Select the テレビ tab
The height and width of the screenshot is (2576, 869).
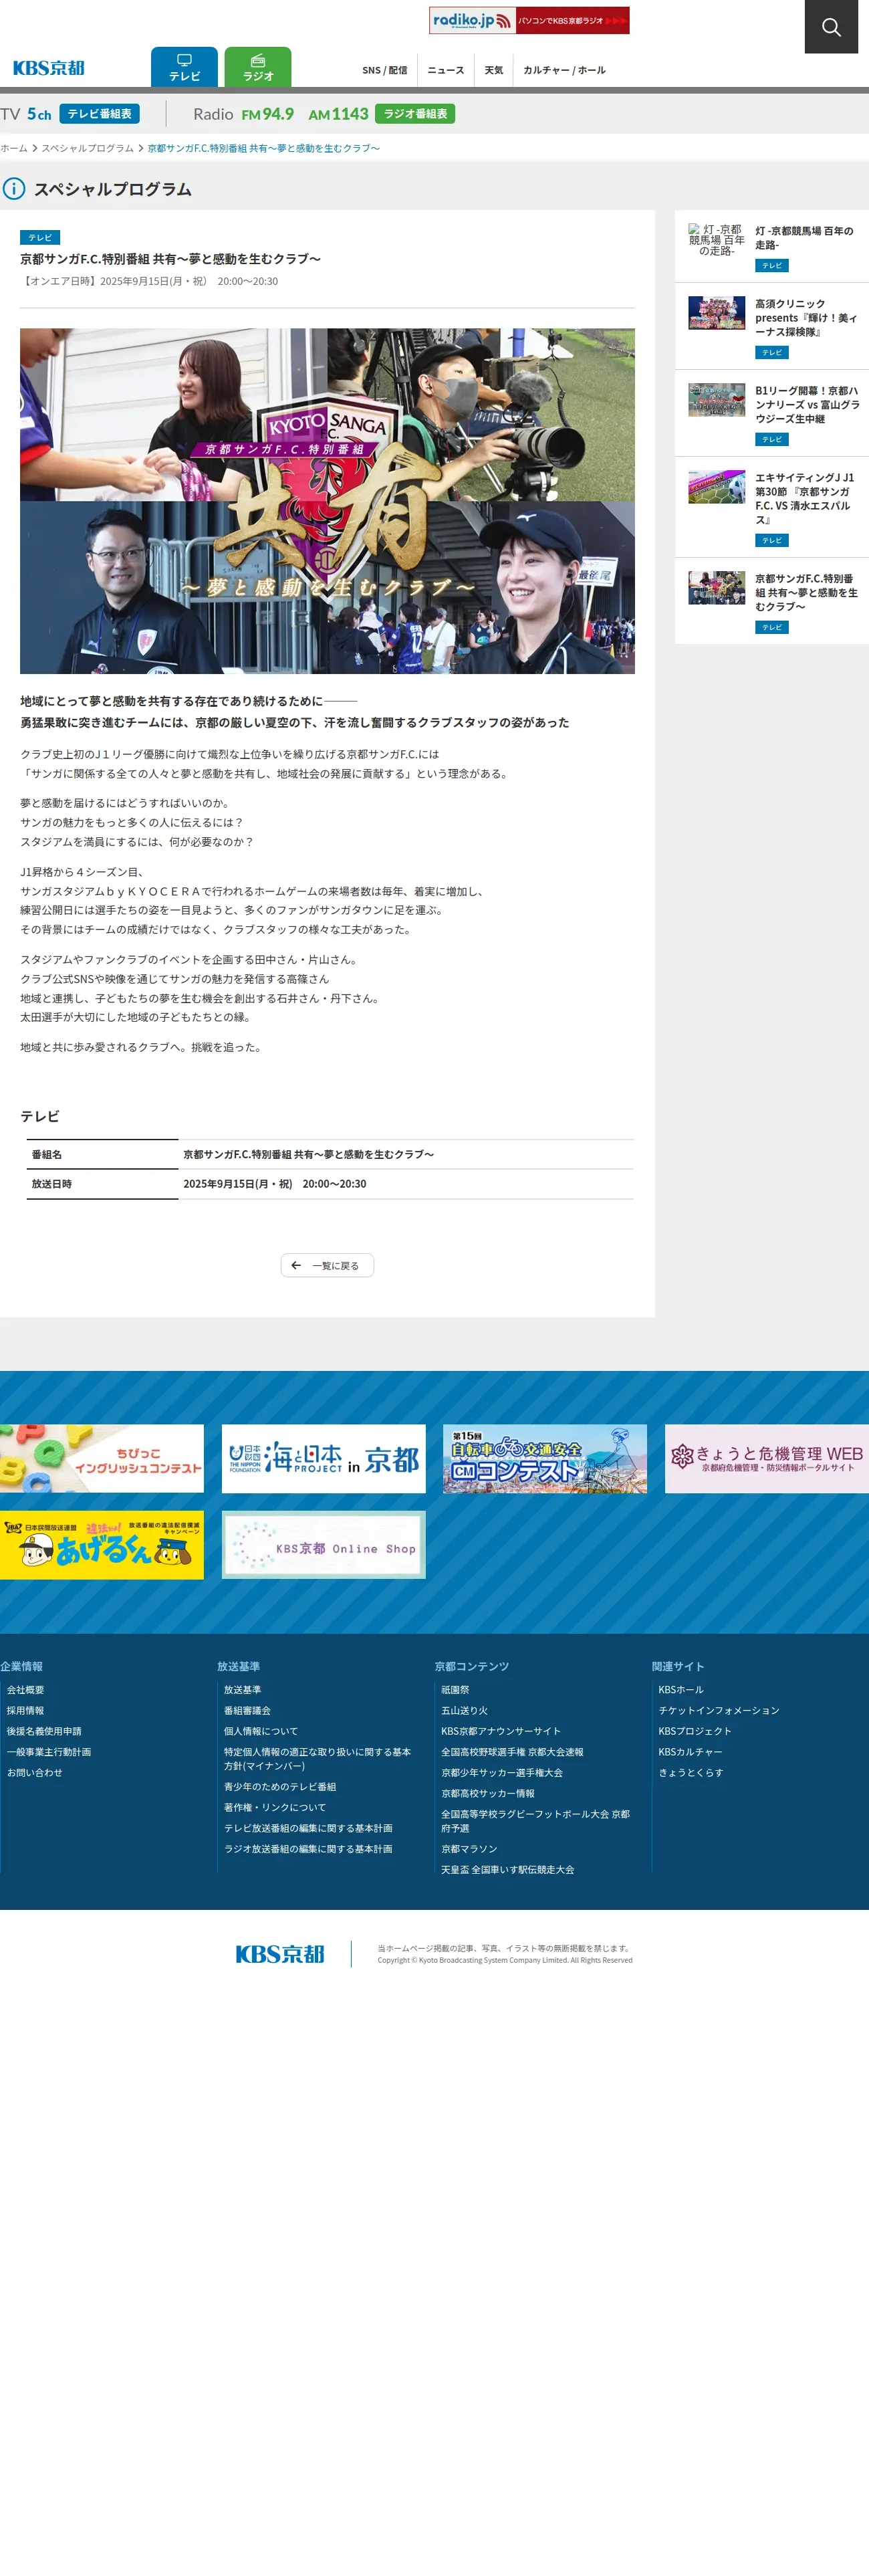(x=184, y=67)
